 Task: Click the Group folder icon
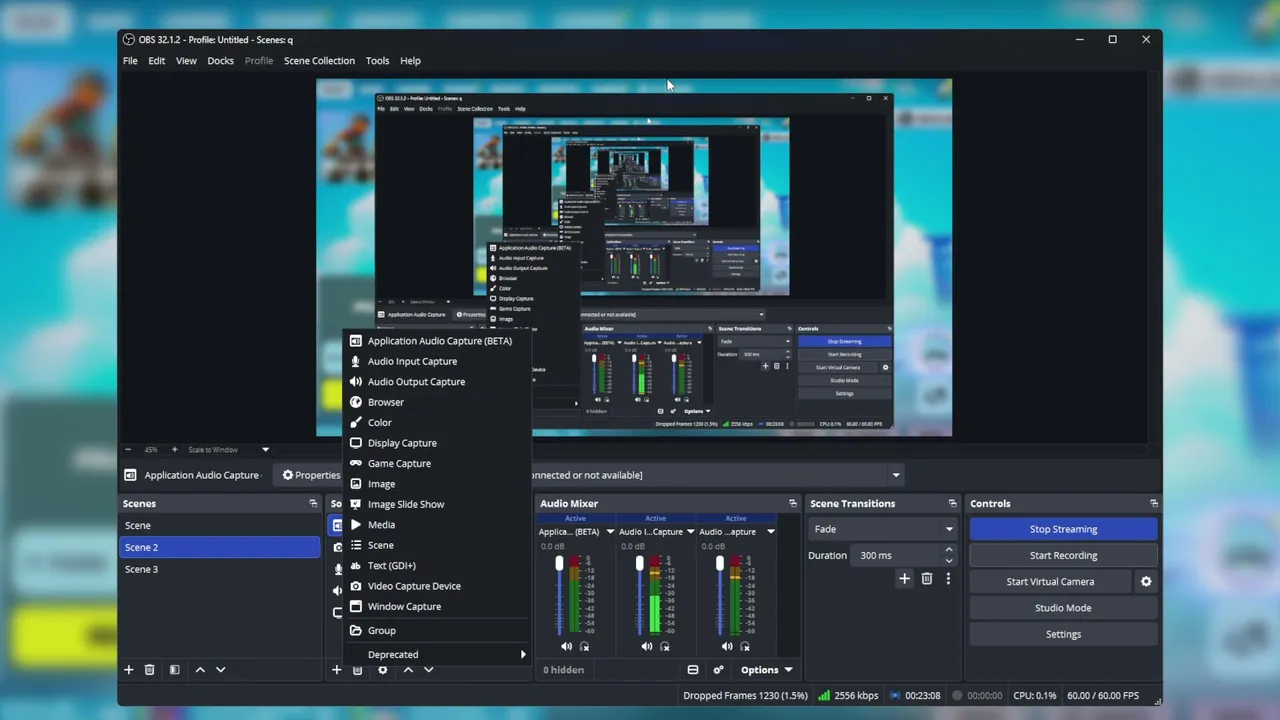355,631
